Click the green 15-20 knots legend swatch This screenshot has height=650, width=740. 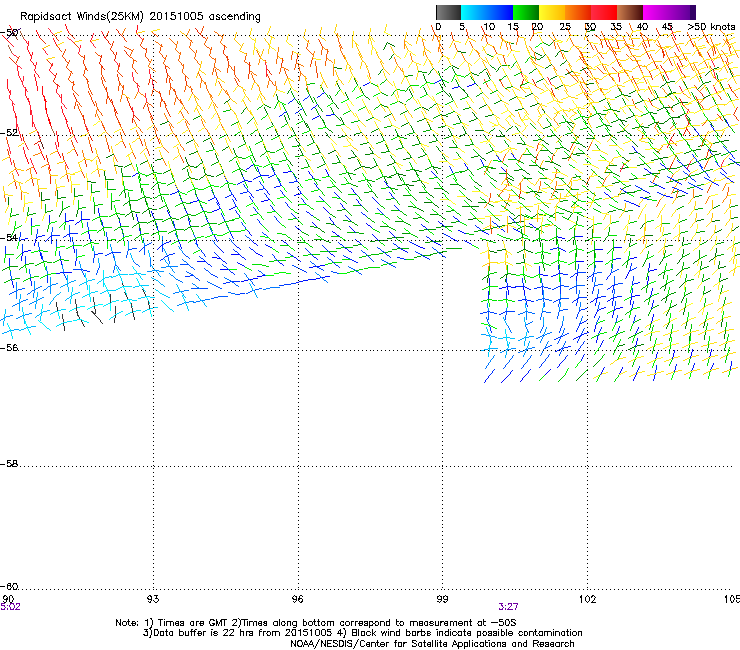[x=526, y=12]
